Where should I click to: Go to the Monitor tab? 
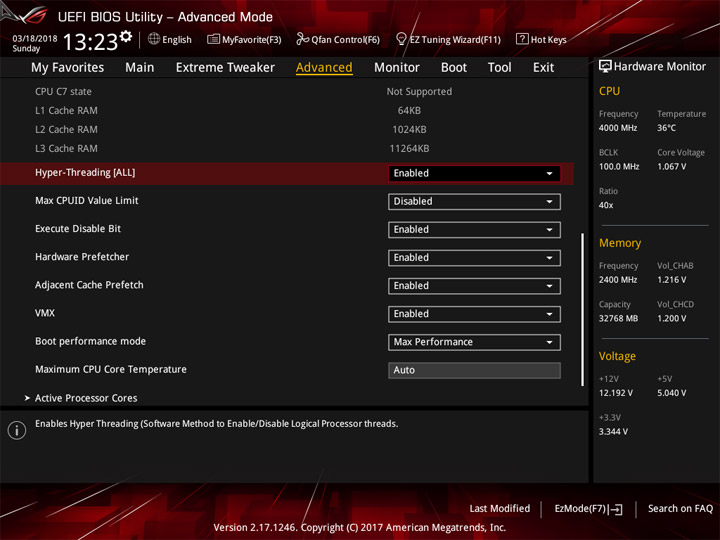397,68
